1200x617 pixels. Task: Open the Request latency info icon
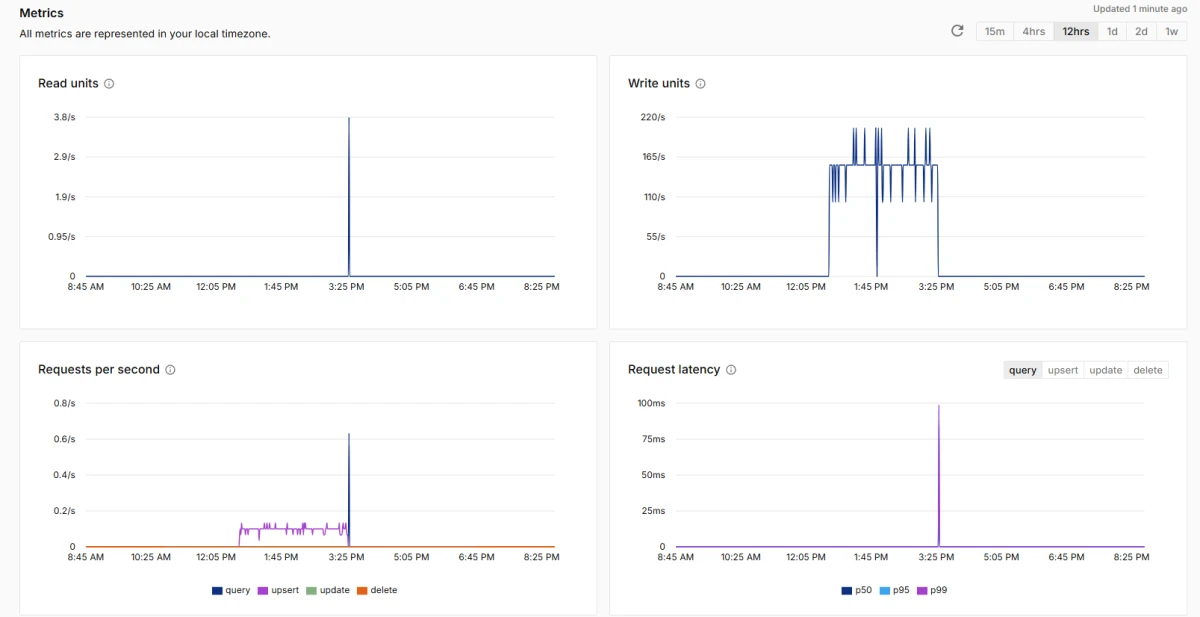(x=731, y=370)
